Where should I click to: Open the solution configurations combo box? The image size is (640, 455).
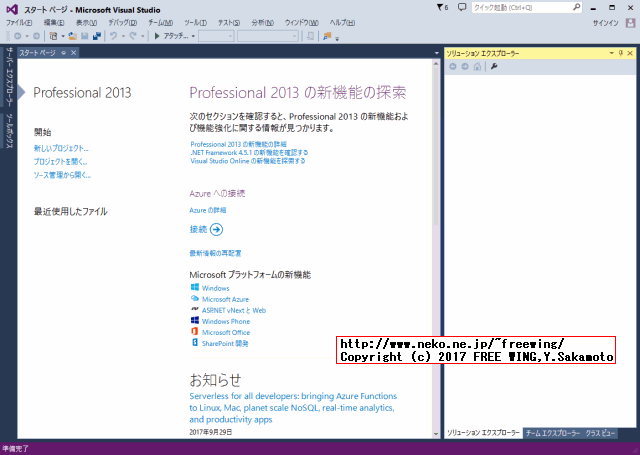point(216,36)
